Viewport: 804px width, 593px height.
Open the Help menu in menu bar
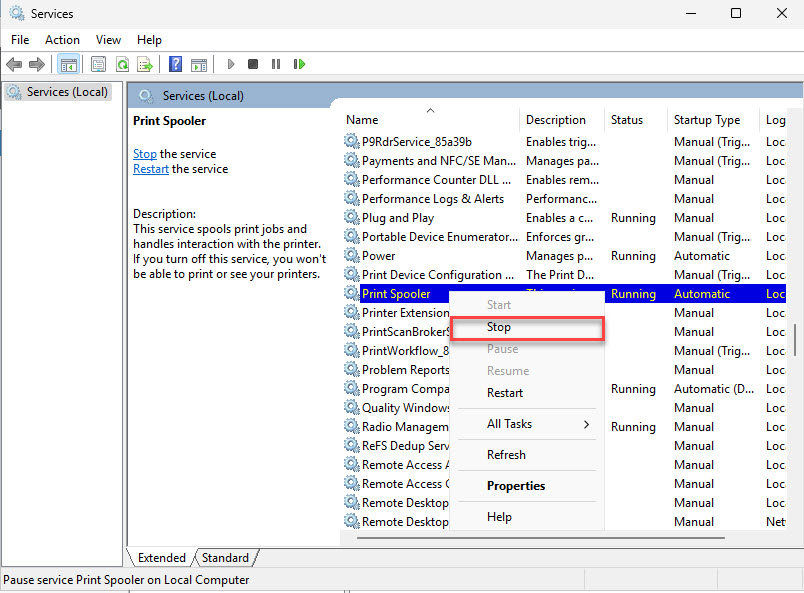[149, 40]
